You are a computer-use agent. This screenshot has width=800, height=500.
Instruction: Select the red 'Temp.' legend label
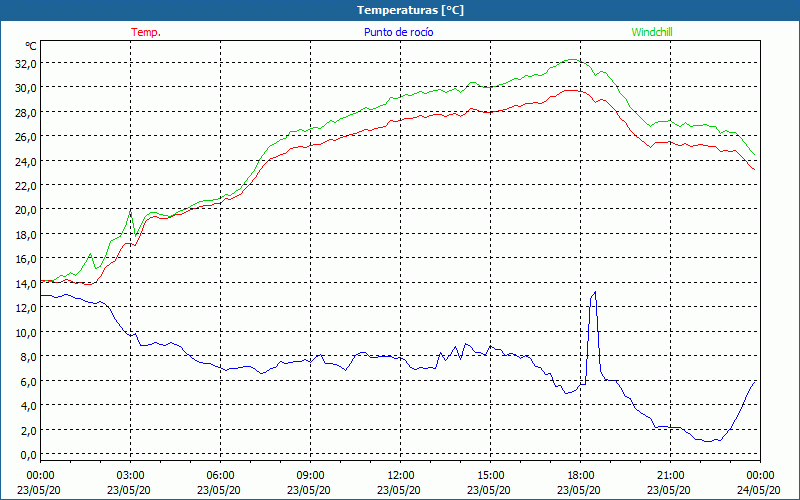pyautogui.click(x=146, y=32)
